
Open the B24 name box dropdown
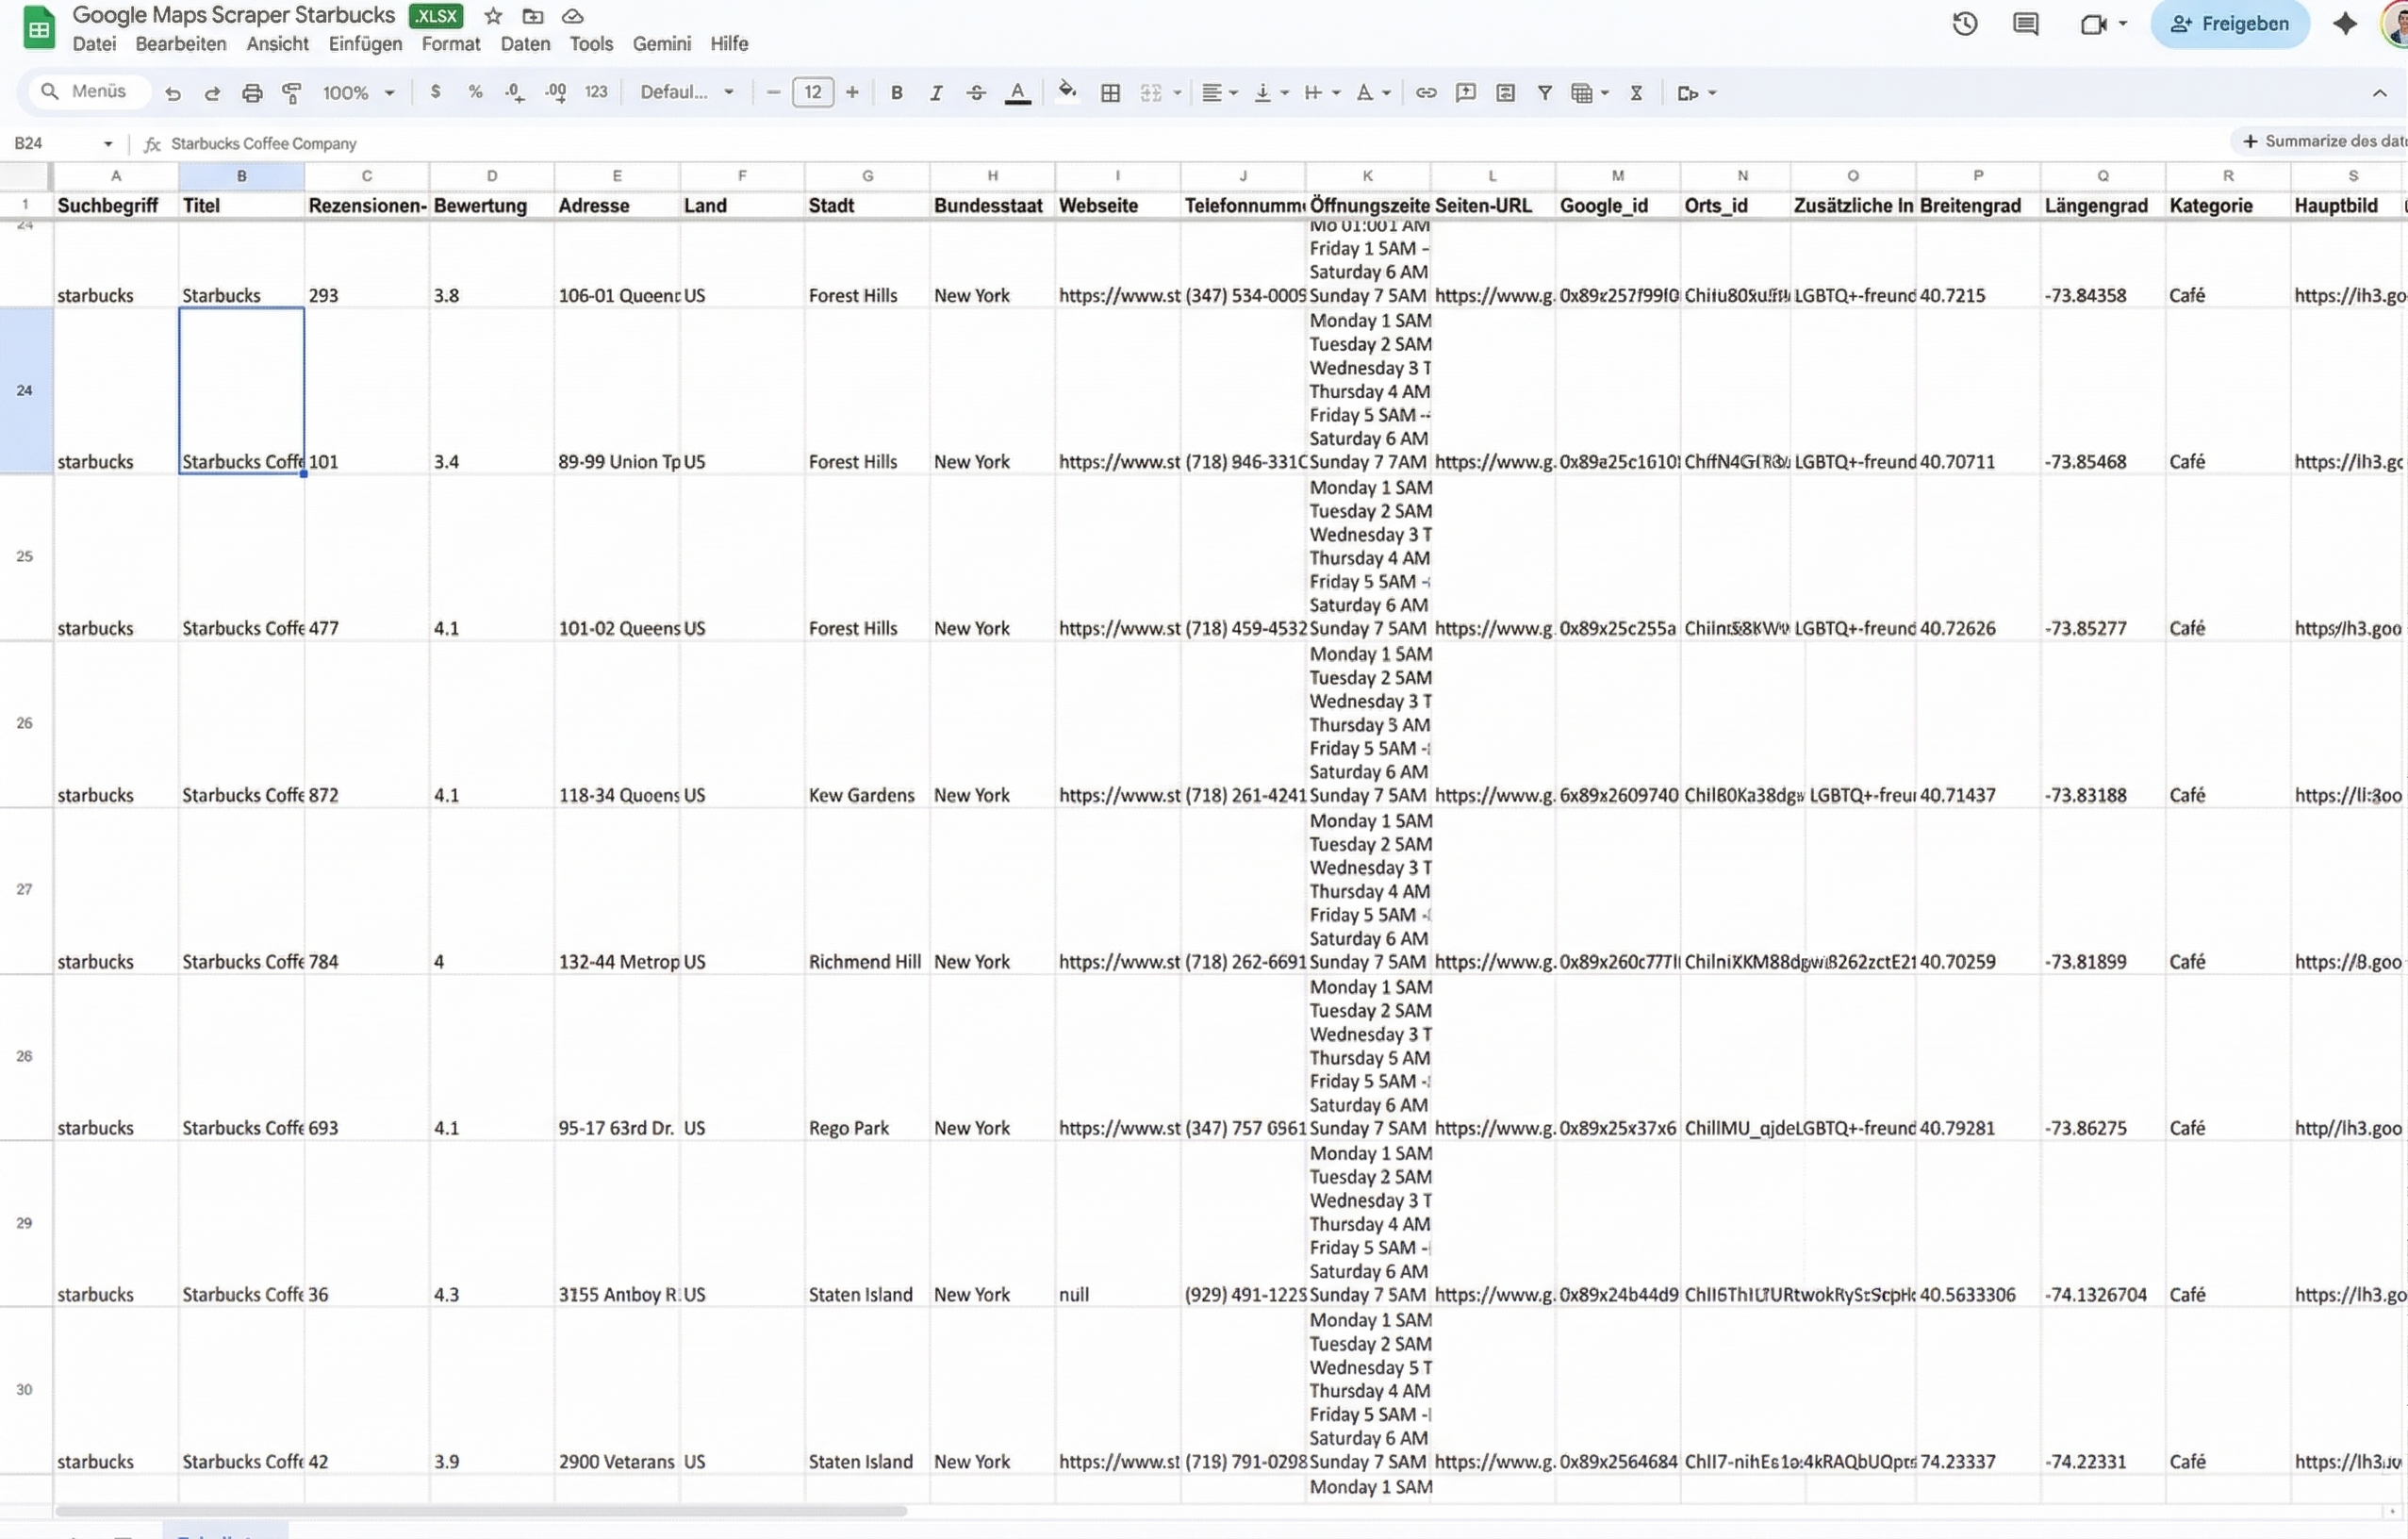(108, 144)
